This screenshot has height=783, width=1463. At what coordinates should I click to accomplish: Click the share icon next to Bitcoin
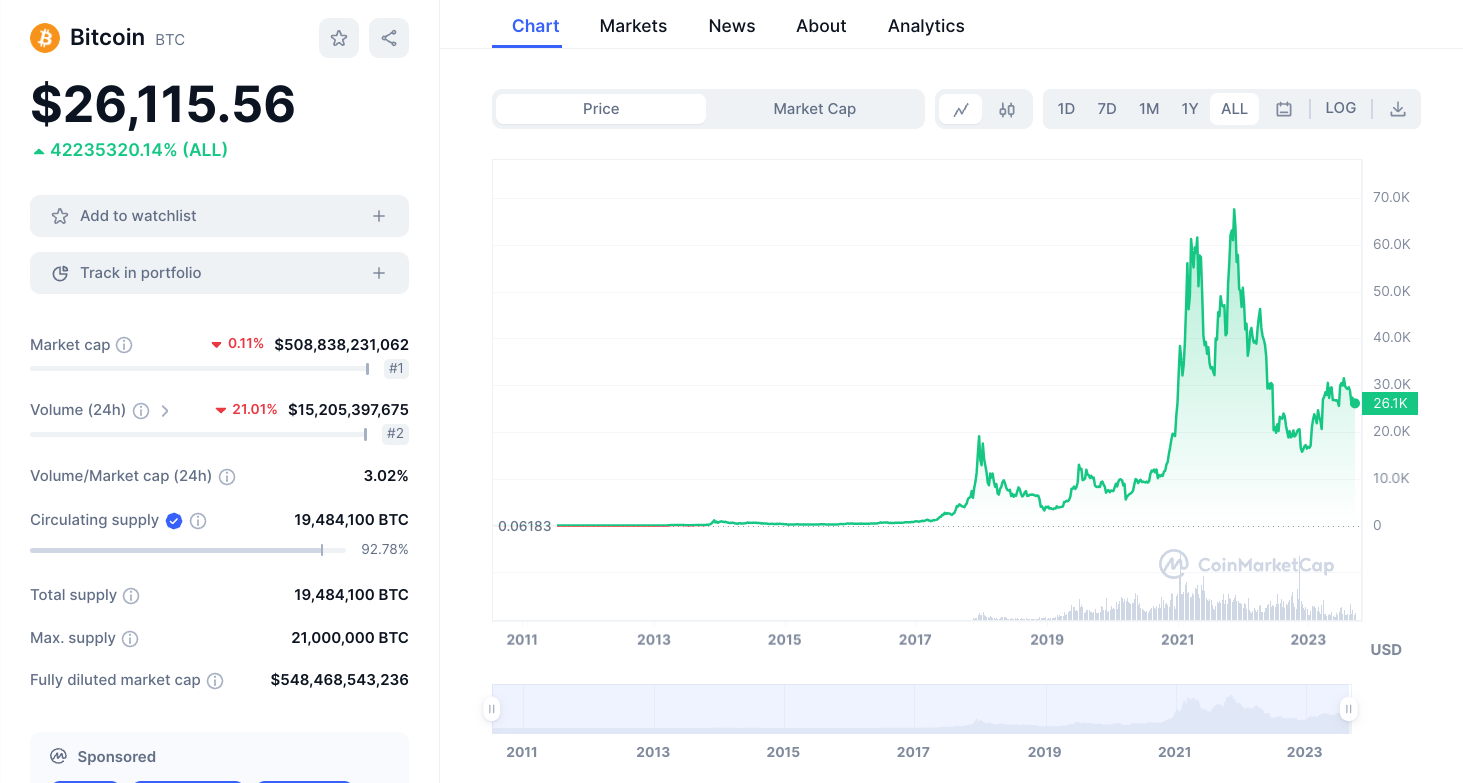(x=389, y=38)
